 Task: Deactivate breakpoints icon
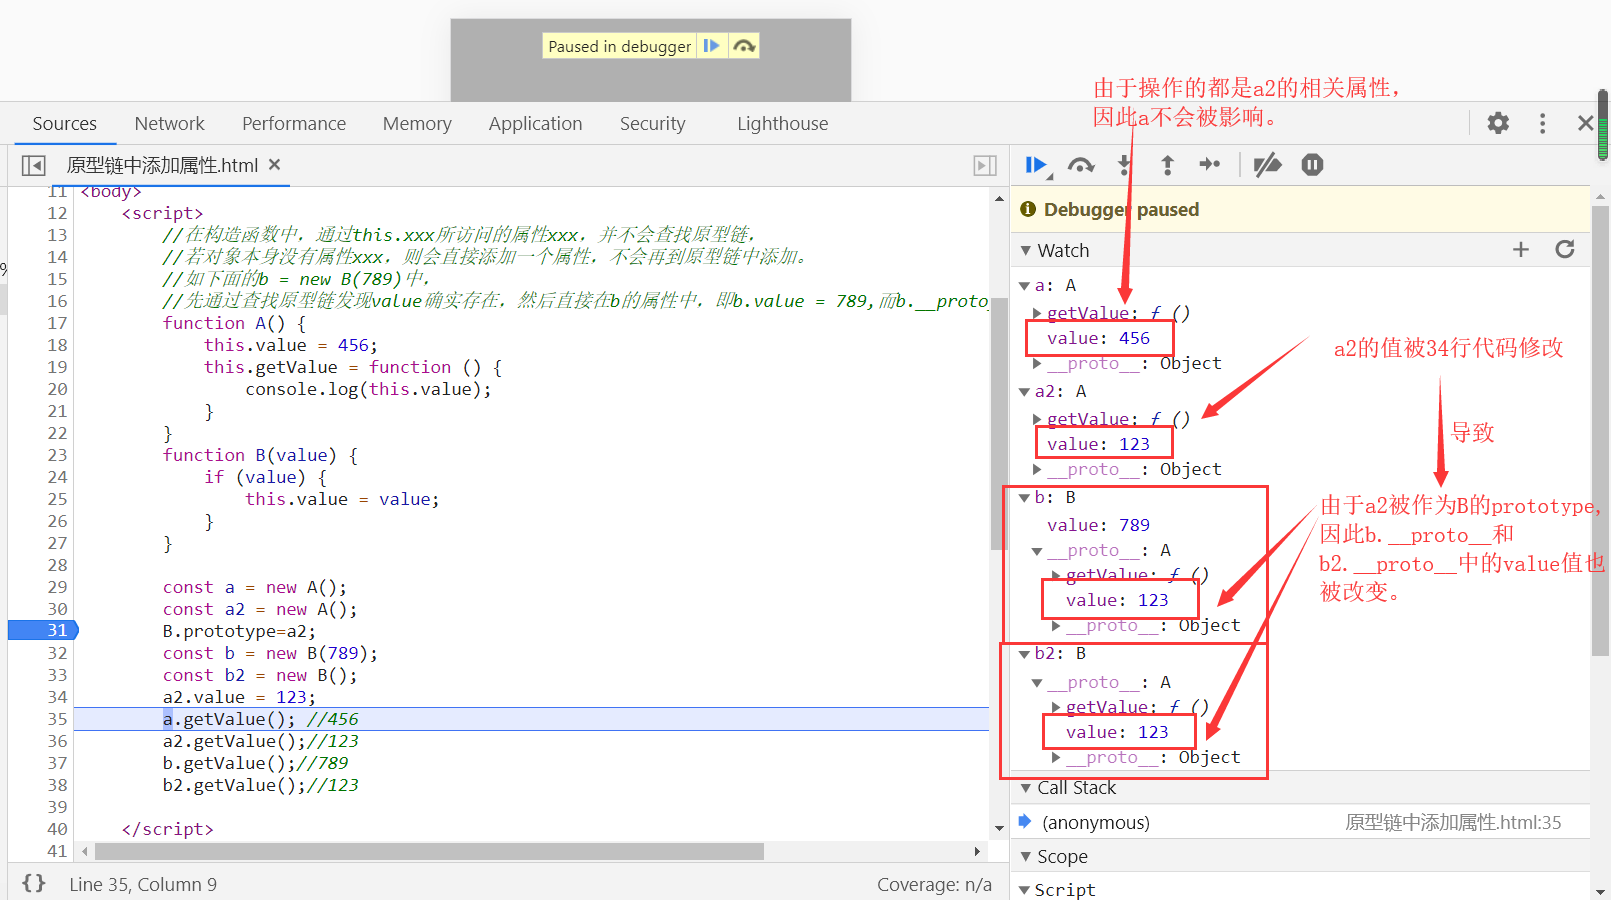coord(1267,165)
